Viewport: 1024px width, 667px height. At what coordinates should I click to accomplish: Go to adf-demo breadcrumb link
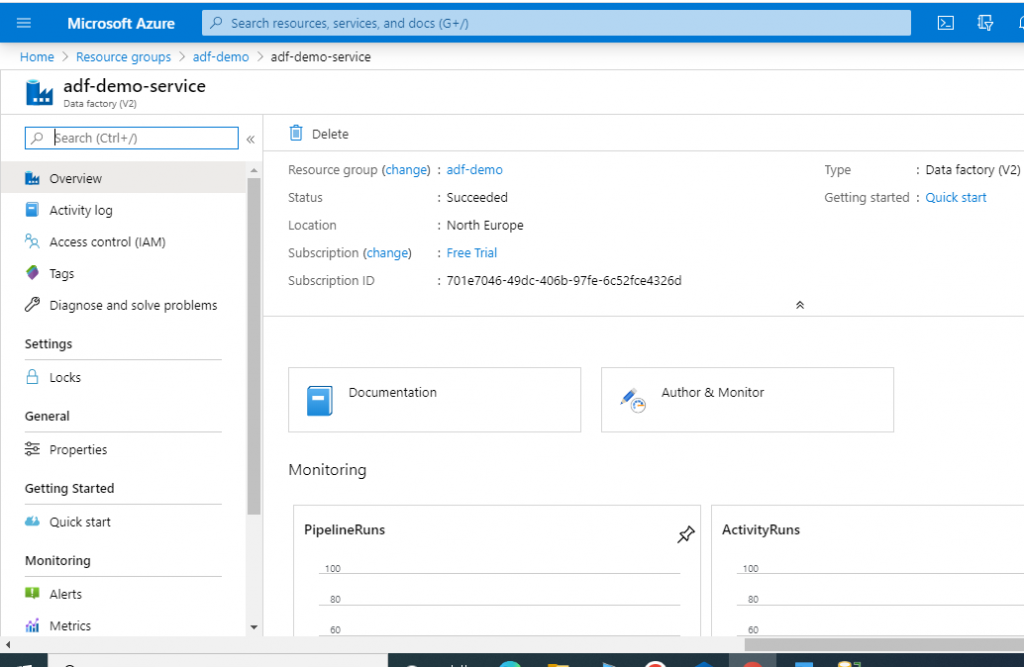(x=221, y=57)
